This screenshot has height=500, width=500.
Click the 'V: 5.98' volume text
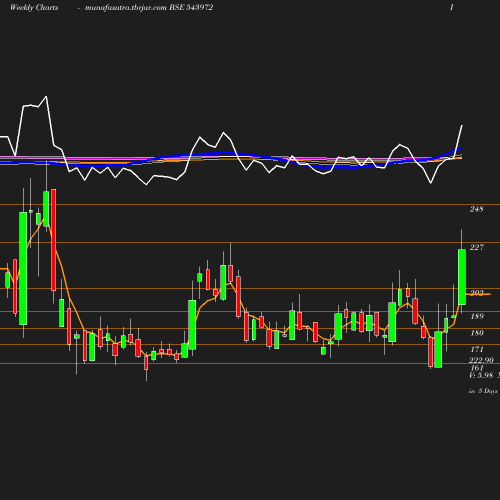481,375
